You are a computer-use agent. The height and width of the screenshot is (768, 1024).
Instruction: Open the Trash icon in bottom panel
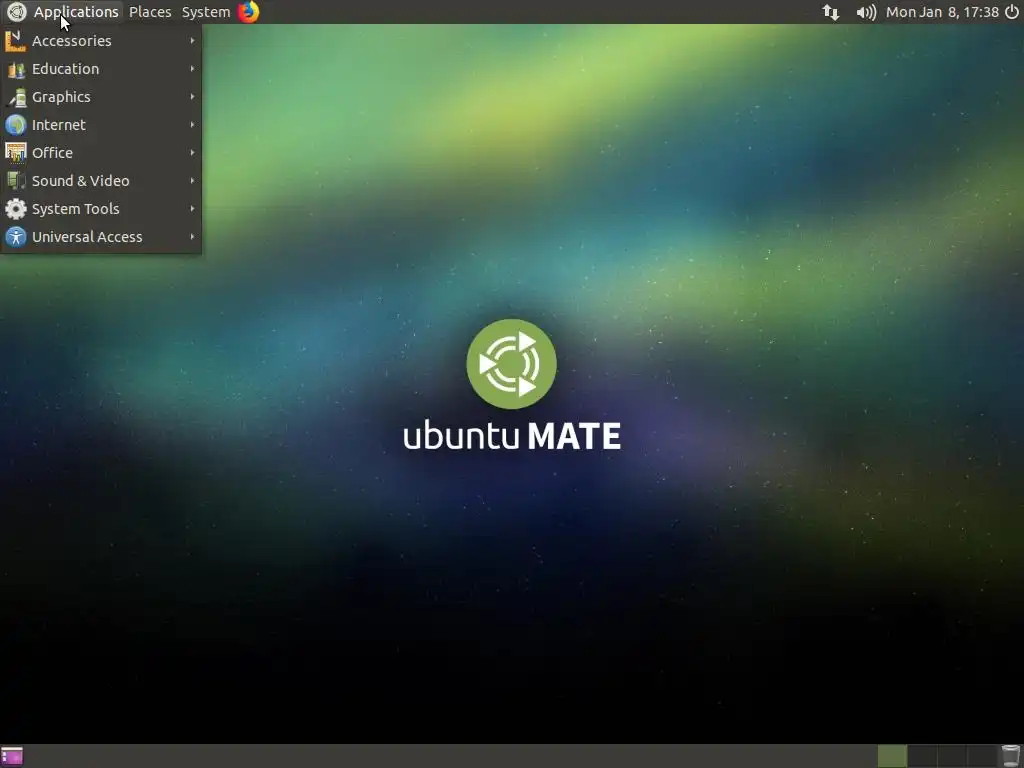pos(1011,756)
